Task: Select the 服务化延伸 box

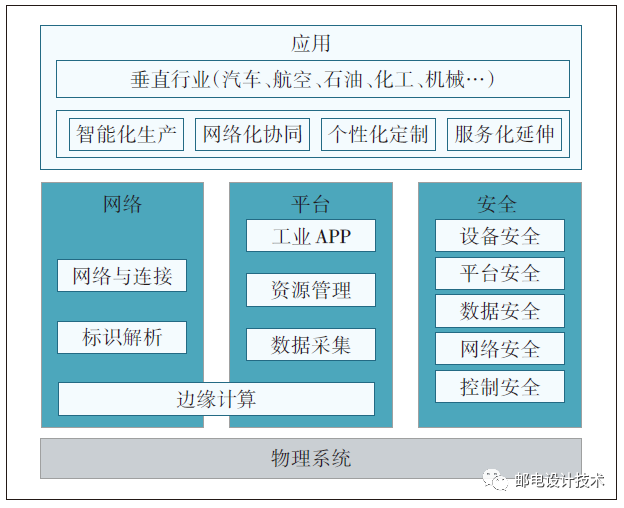Action: (x=505, y=134)
